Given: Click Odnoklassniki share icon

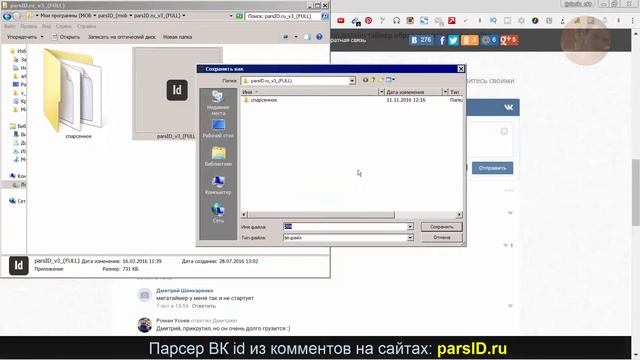Looking at the screenshot, I should tap(469, 40).
